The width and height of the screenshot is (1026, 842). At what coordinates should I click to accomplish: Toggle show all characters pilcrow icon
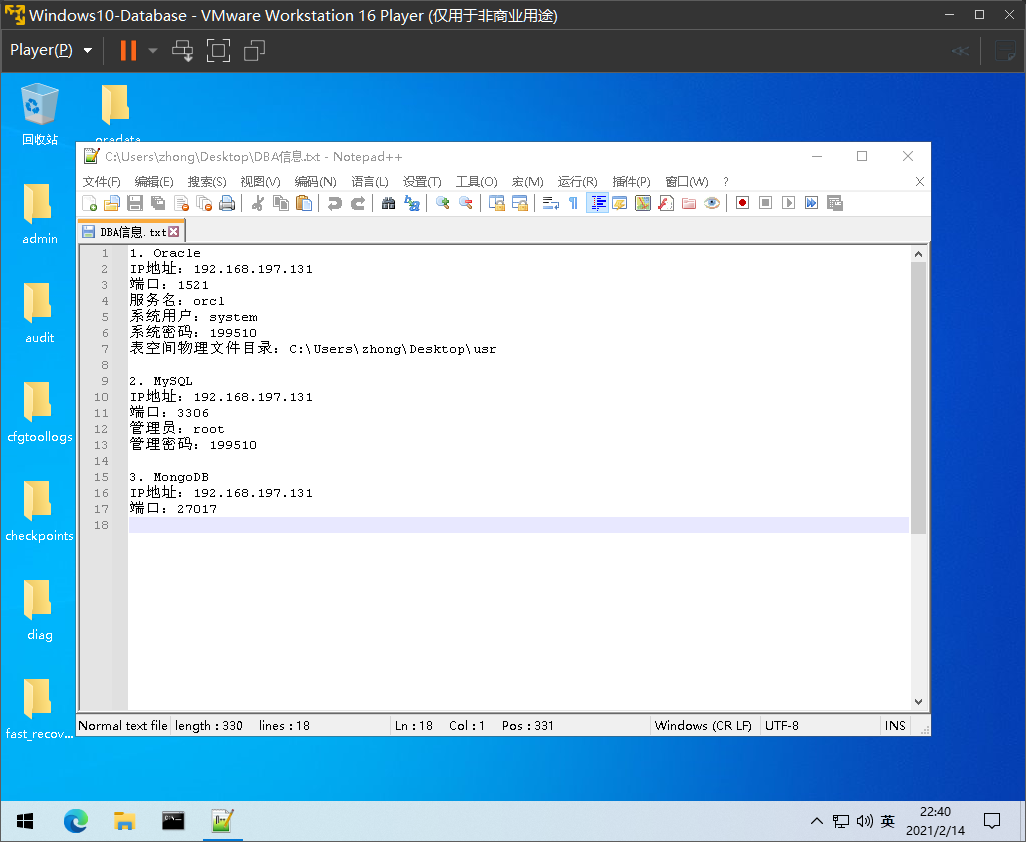coord(573,203)
